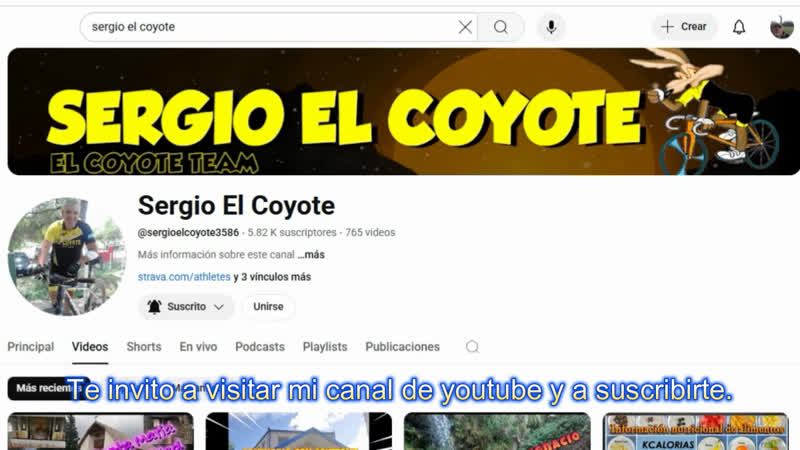The height and width of the screenshot is (450, 800).
Task: Select the Playlists tab
Action: point(325,347)
